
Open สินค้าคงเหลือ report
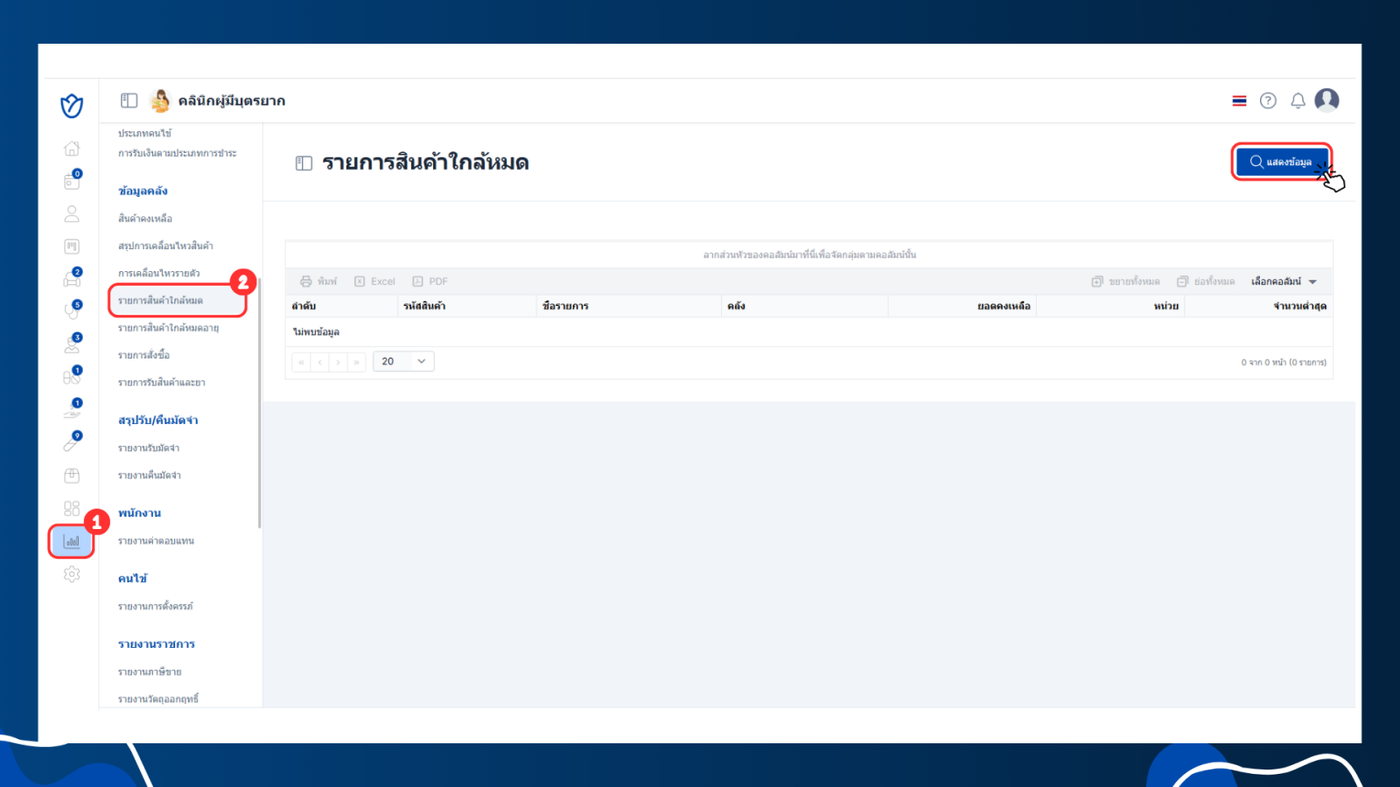pyautogui.click(x=145, y=218)
